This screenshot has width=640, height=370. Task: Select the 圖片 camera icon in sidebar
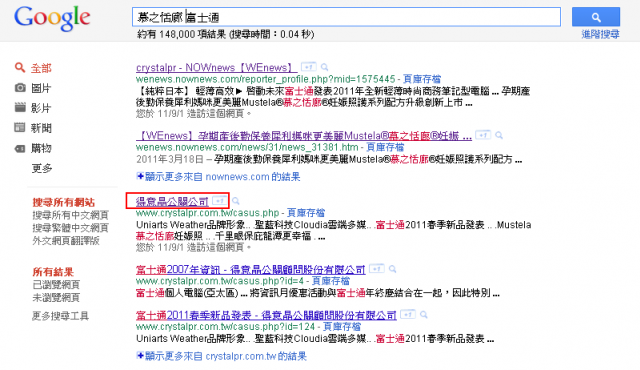tap(20, 88)
